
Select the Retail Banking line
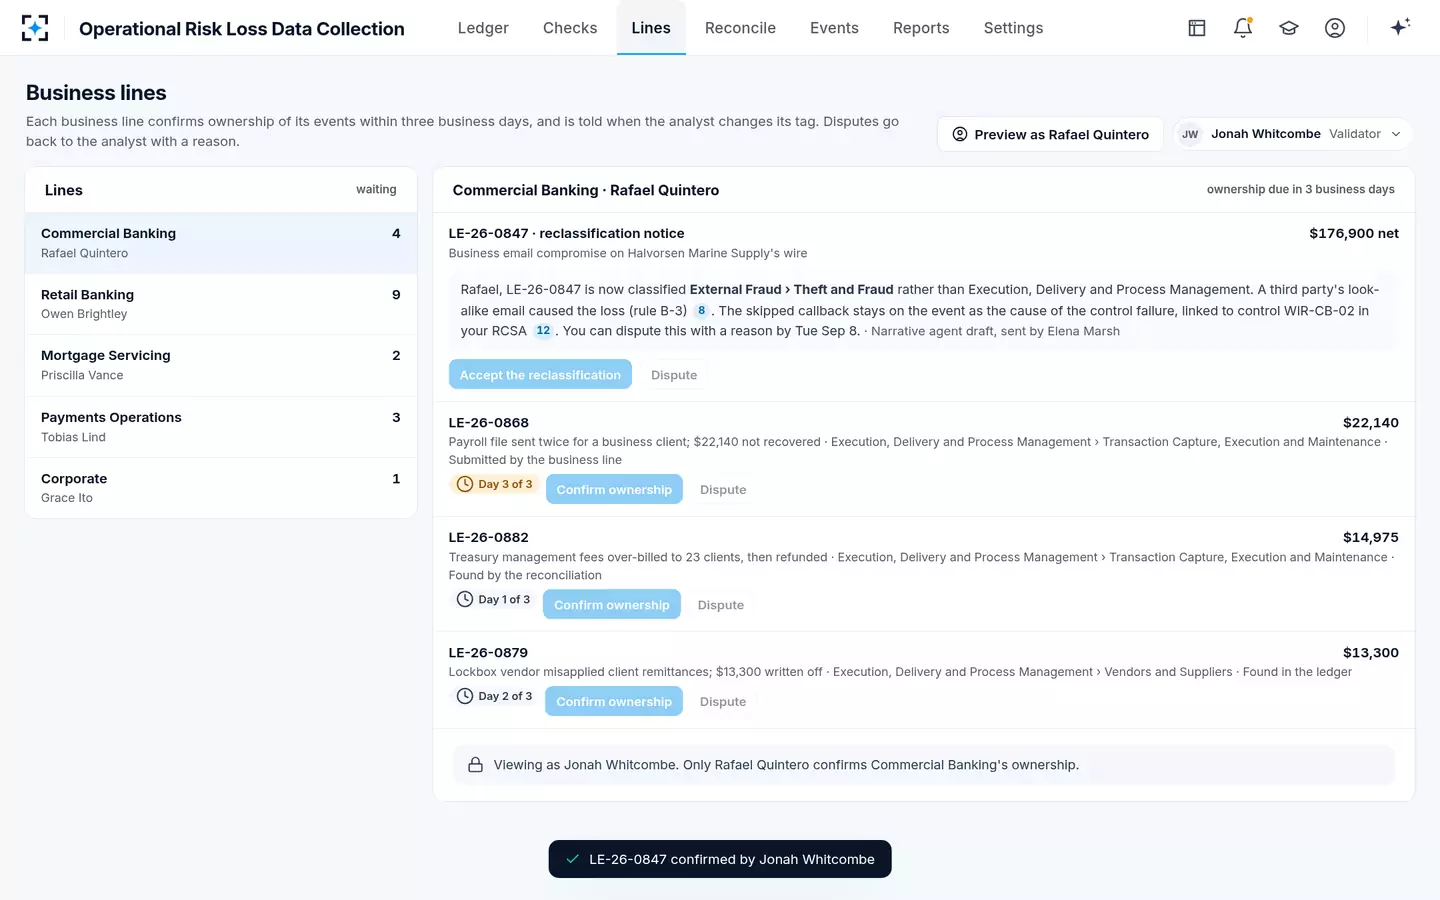click(x=221, y=304)
